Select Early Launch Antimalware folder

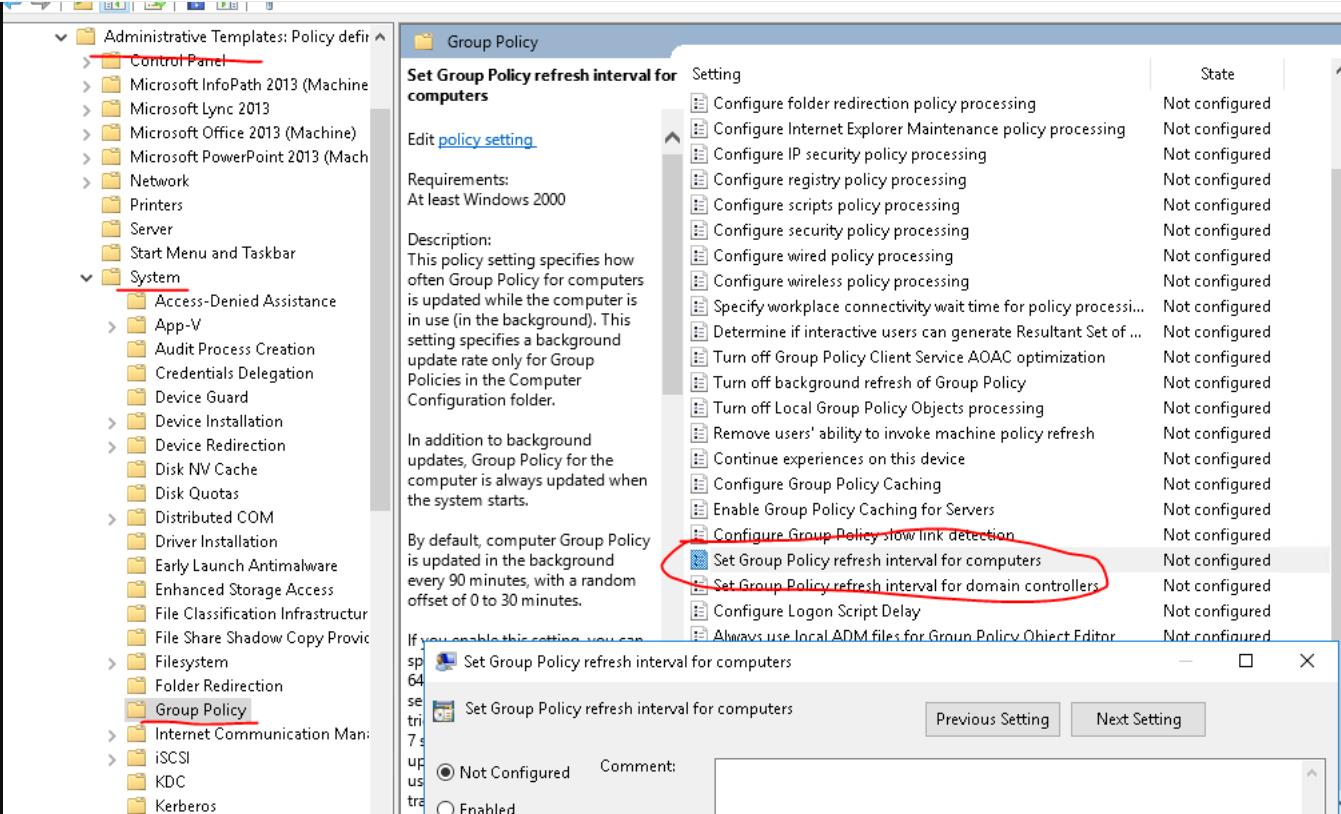[x=246, y=565]
